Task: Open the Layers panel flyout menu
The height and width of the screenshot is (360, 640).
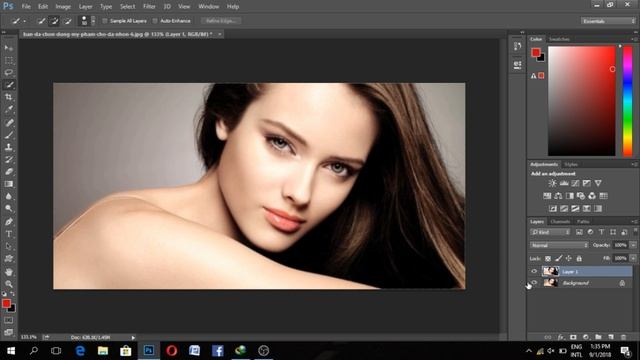Action: [635, 221]
